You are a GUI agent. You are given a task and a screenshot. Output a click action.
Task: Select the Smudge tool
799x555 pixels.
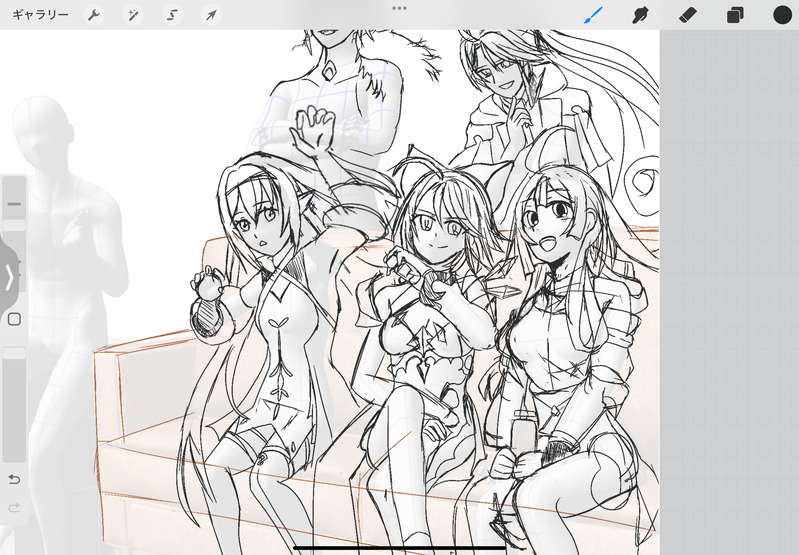click(x=641, y=15)
